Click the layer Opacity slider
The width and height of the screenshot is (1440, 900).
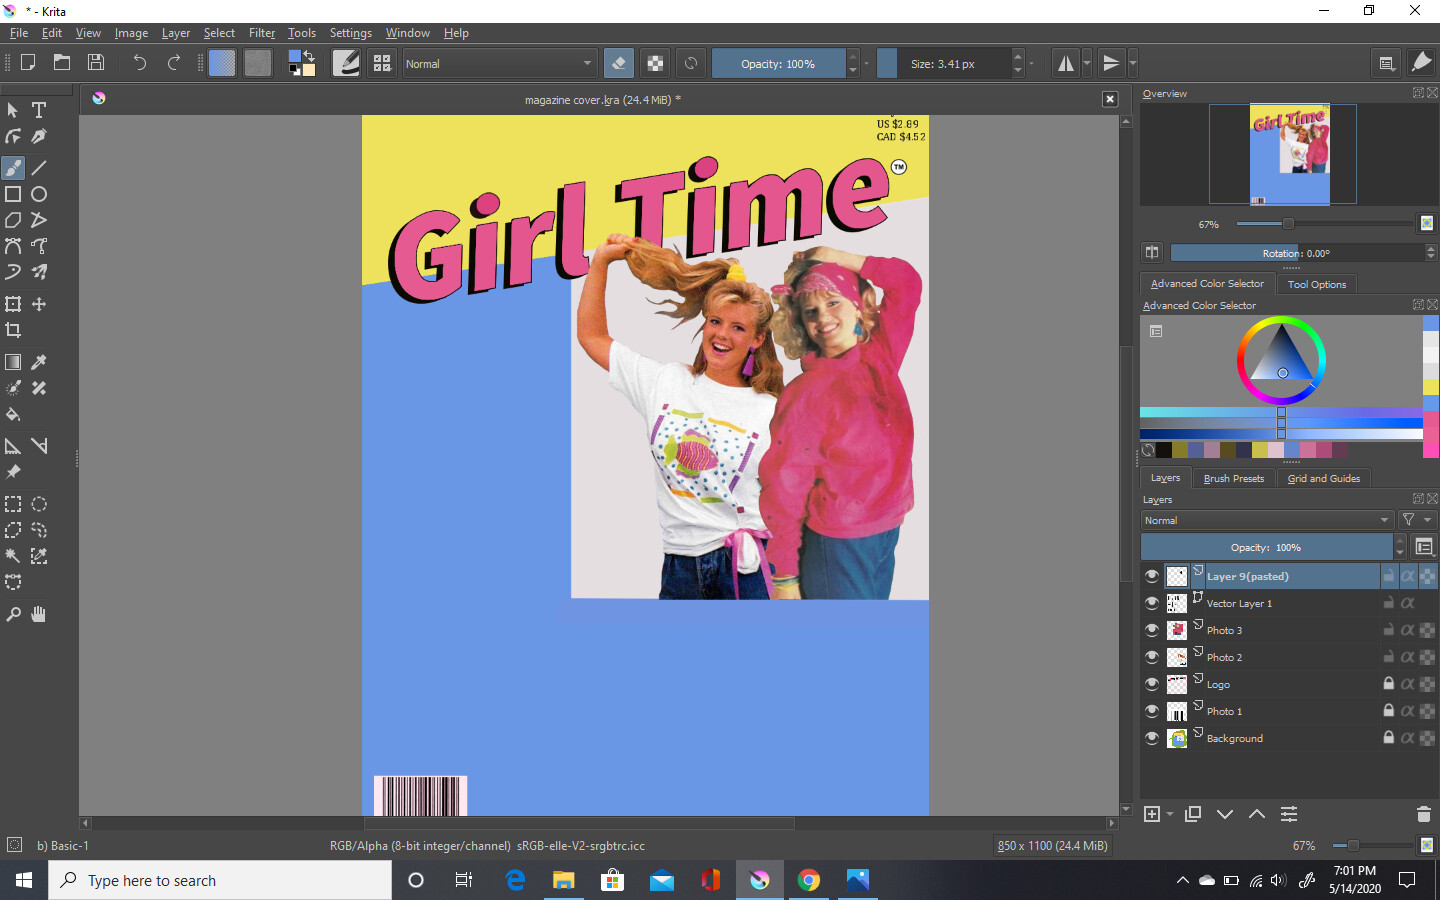[1266, 547]
